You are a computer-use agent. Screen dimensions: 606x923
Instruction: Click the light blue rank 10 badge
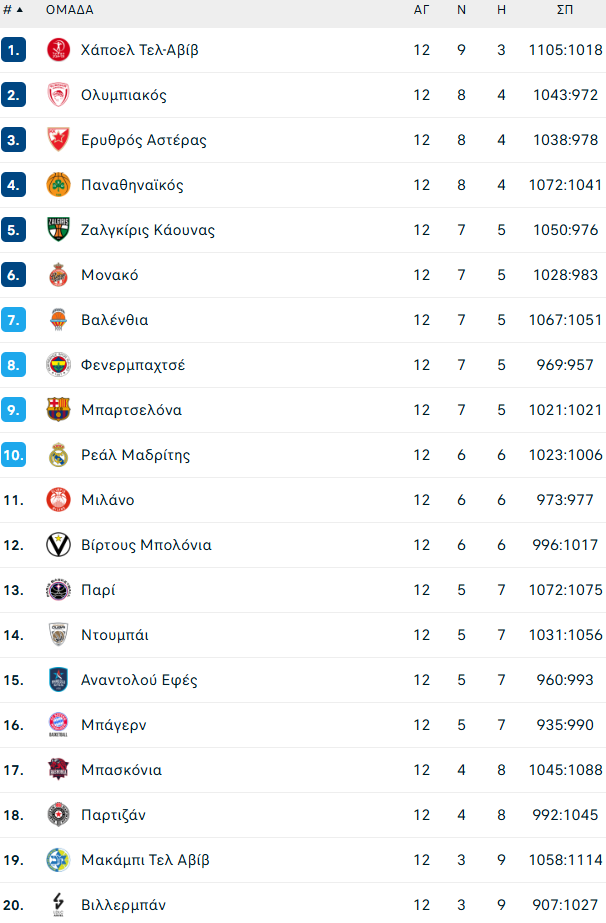click(13, 455)
